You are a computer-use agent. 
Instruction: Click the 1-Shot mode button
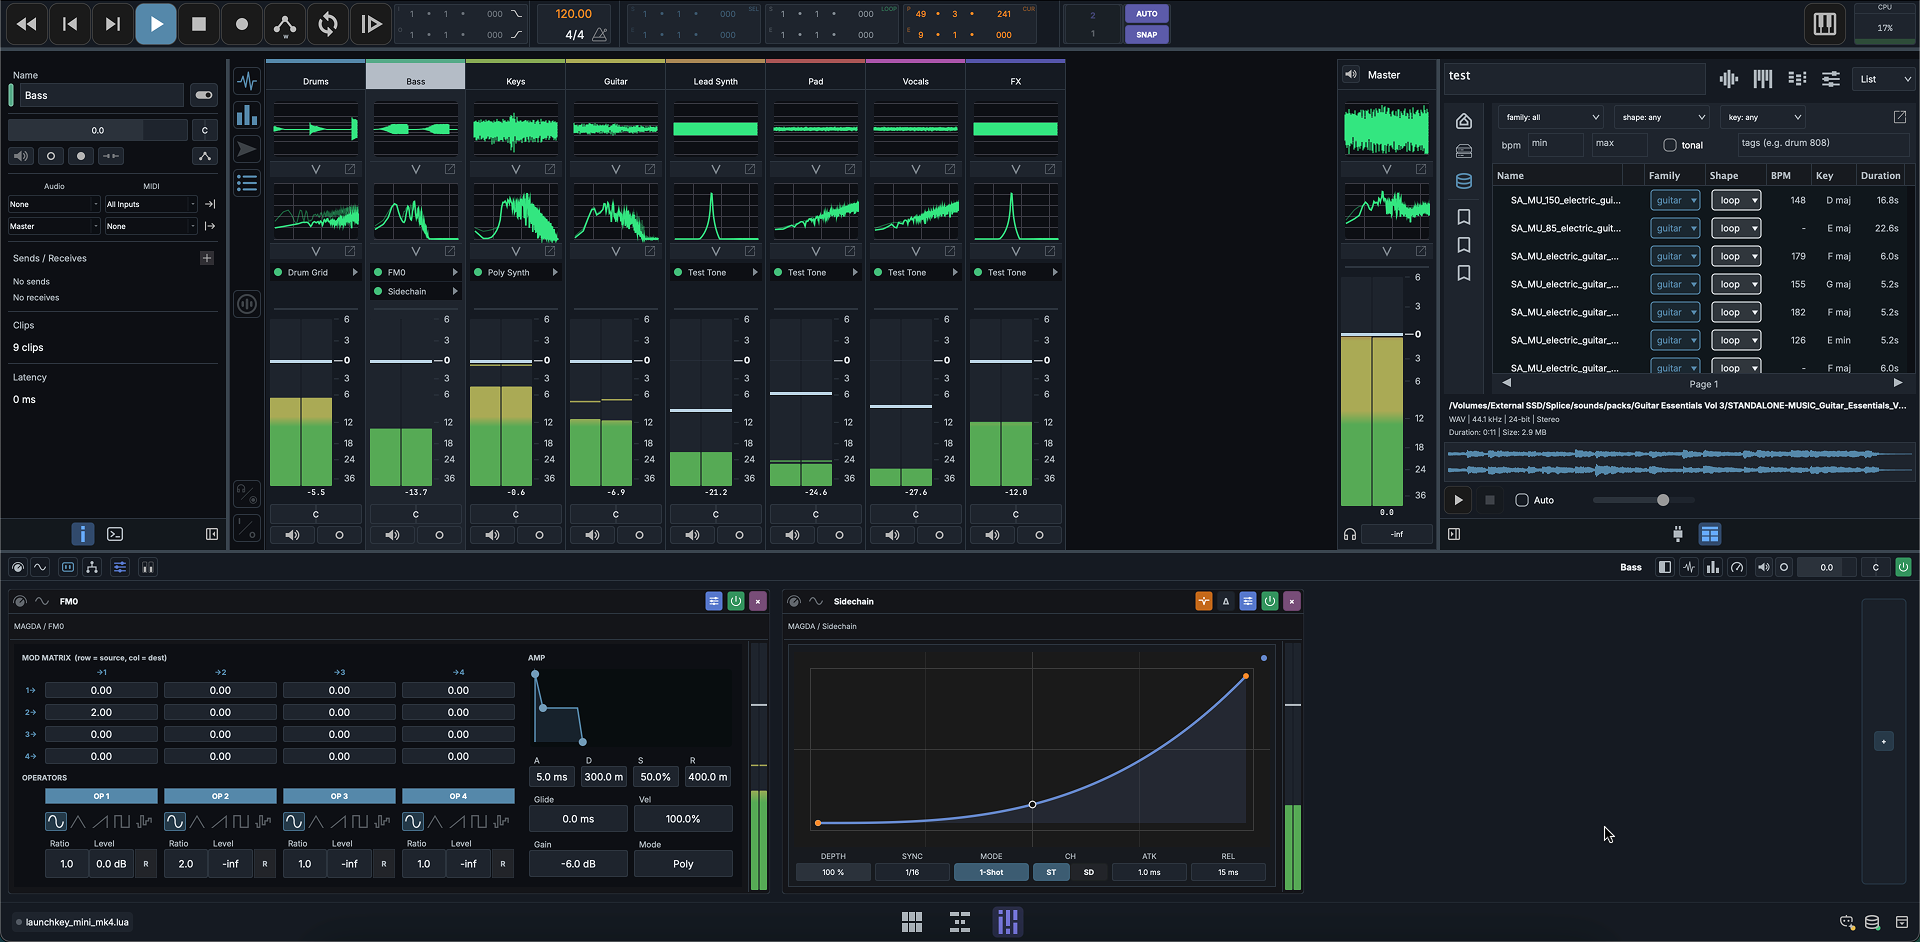point(991,872)
